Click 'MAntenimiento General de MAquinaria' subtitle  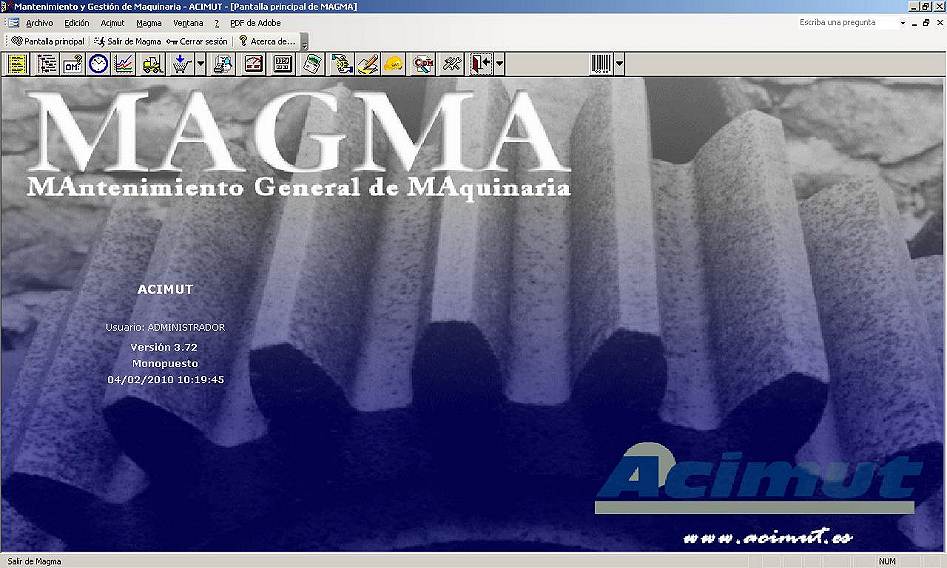(x=299, y=186)
